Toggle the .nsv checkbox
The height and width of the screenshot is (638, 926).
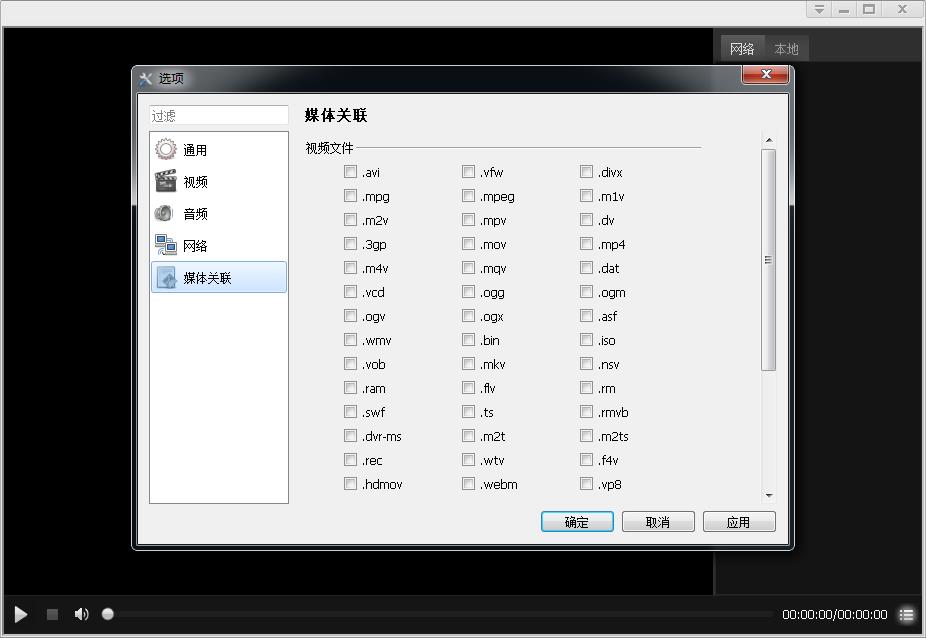(586, 364)
